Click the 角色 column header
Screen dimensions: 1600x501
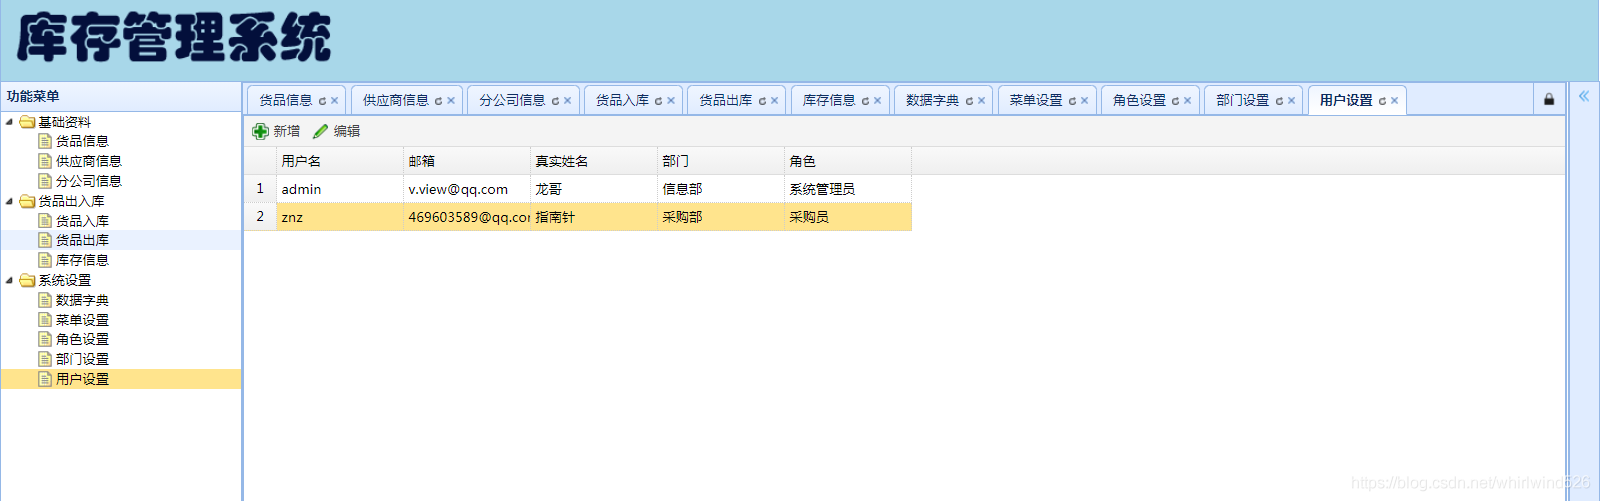[x=848, y=161]
